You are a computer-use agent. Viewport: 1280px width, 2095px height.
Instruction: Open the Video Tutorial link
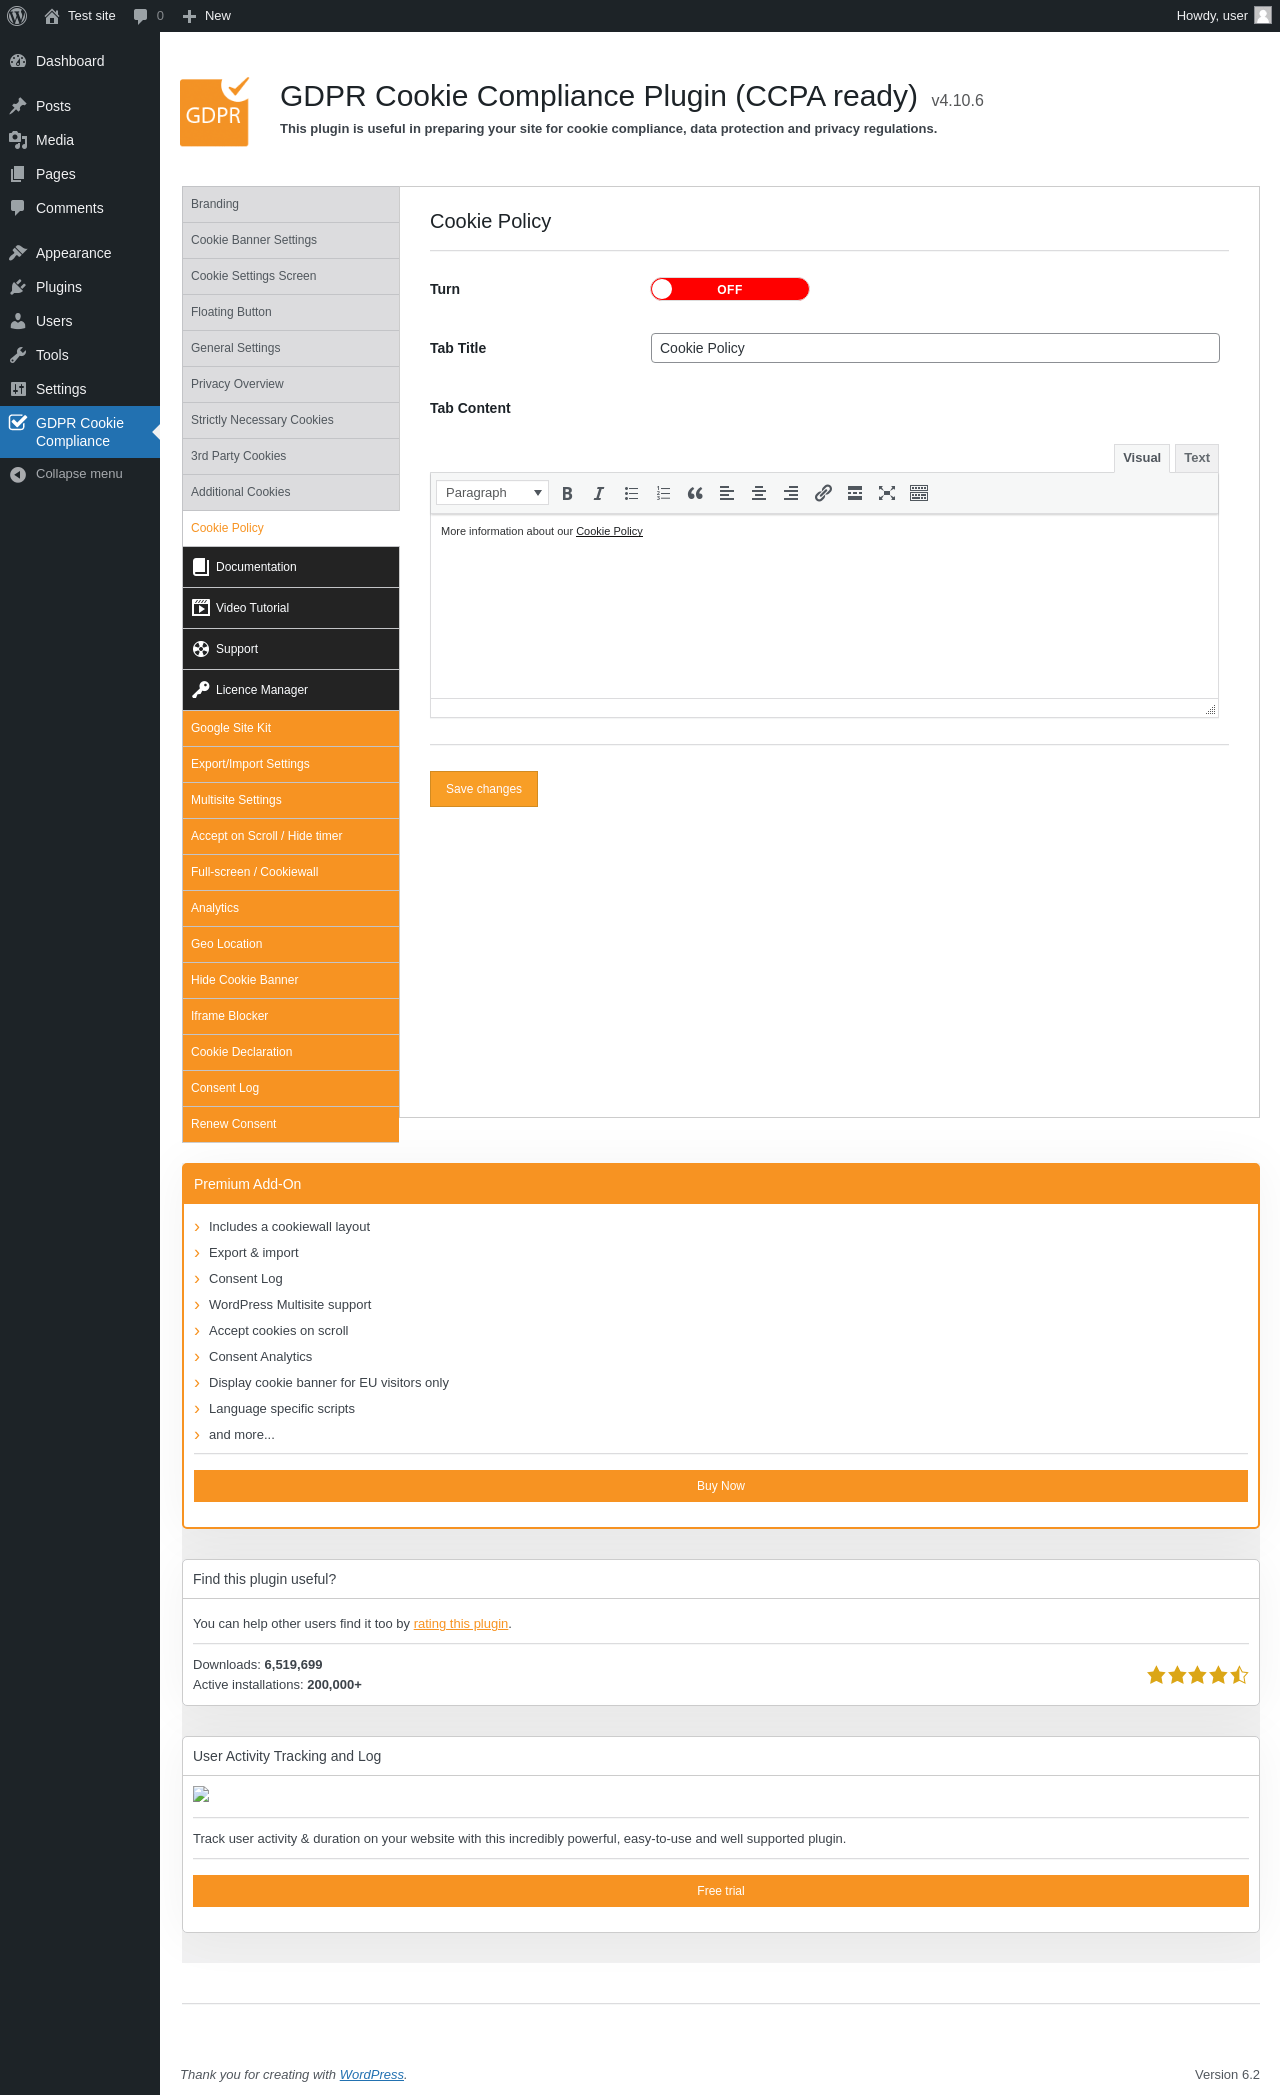click(291, 608)
